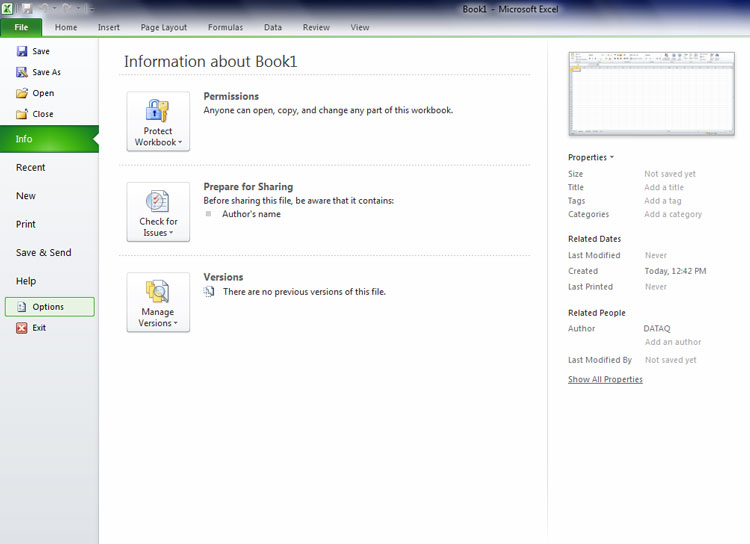Click the Close command label
The height and width of the screenshot is (544, 750).
point(43,114)
